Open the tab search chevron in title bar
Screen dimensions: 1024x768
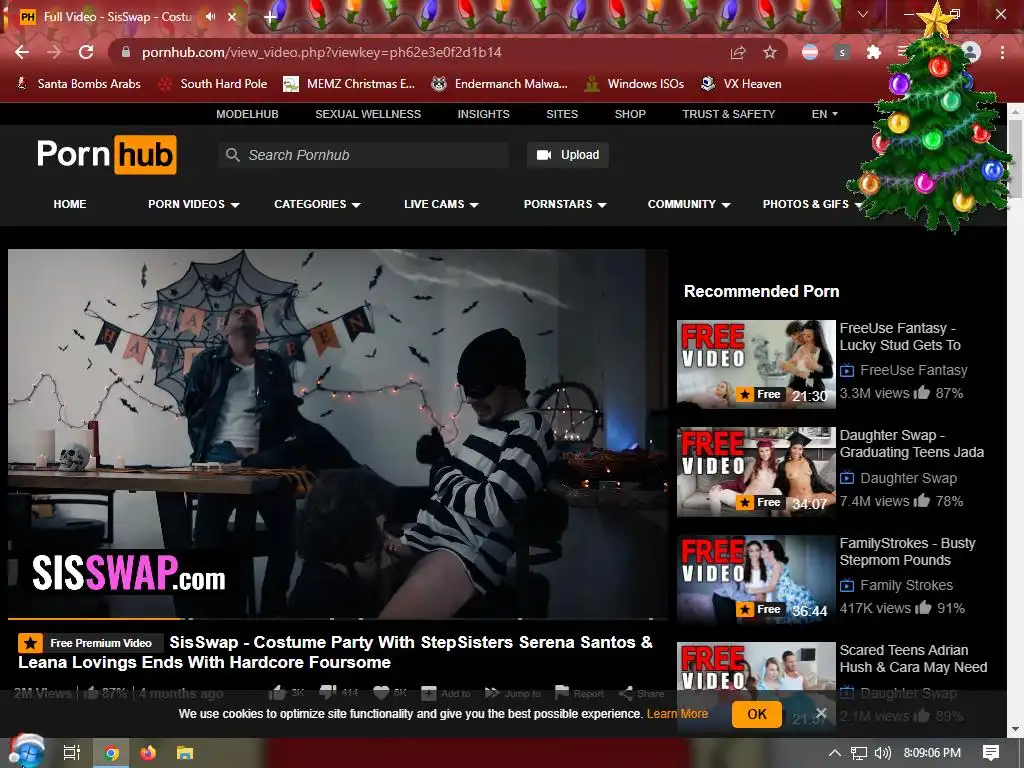tap(863, 14)
